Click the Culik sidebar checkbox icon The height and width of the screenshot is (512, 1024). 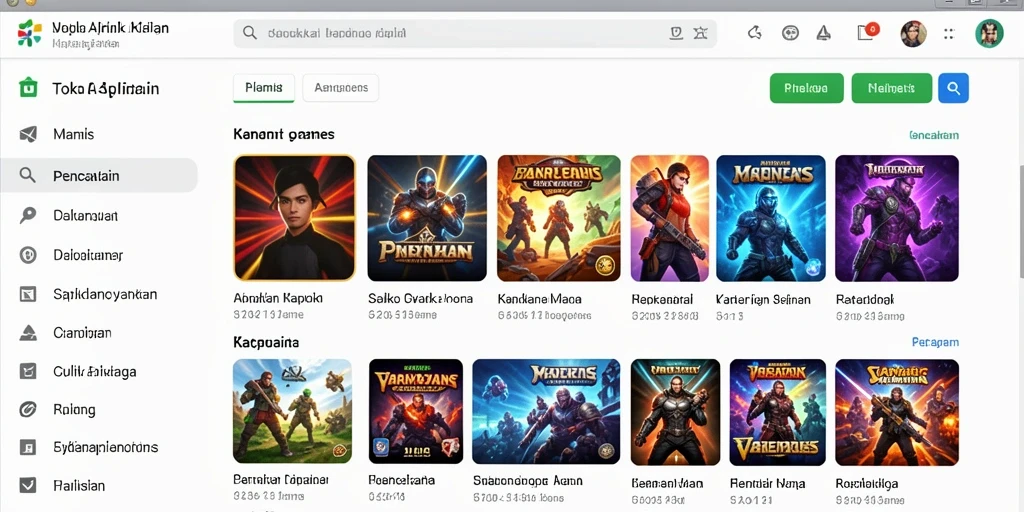point(27,371)
